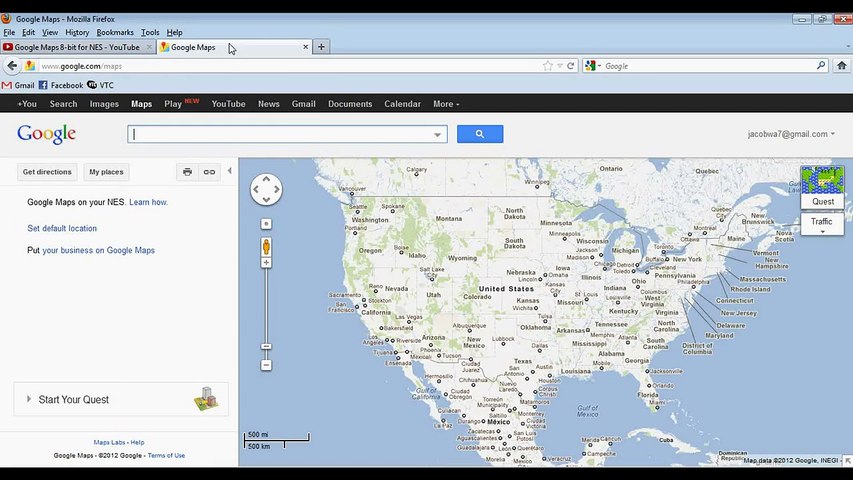Open the File menu

tap(9, 33)
